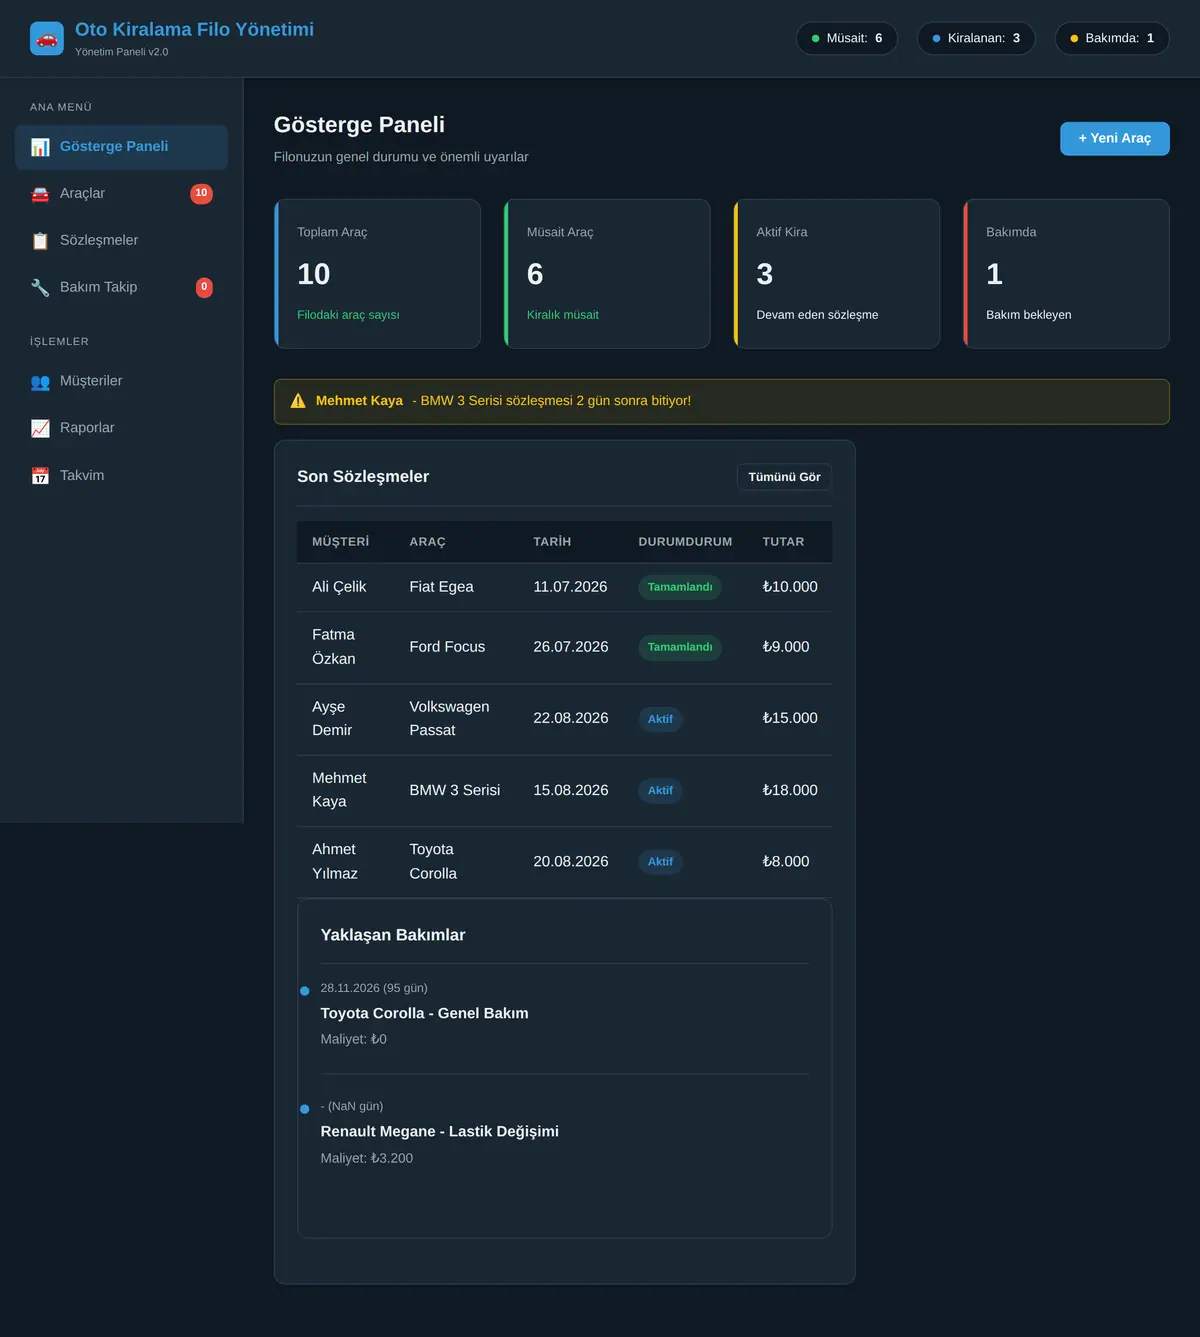Open the Araçlar menu item
Viewport: 1200px width, 1337px height.
point(121,194)
